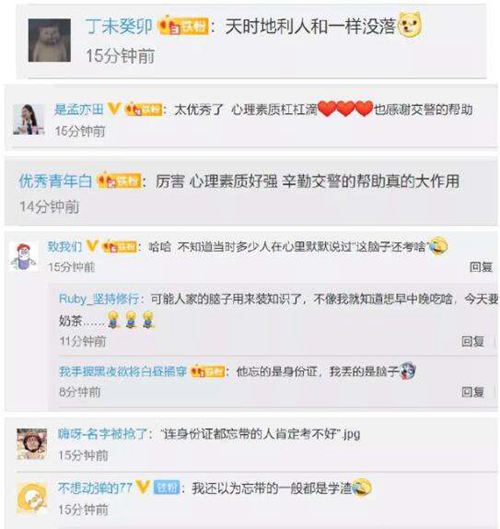
Task: Click the fan badge beside 优秀青年白
Action: tap(119, 181)
